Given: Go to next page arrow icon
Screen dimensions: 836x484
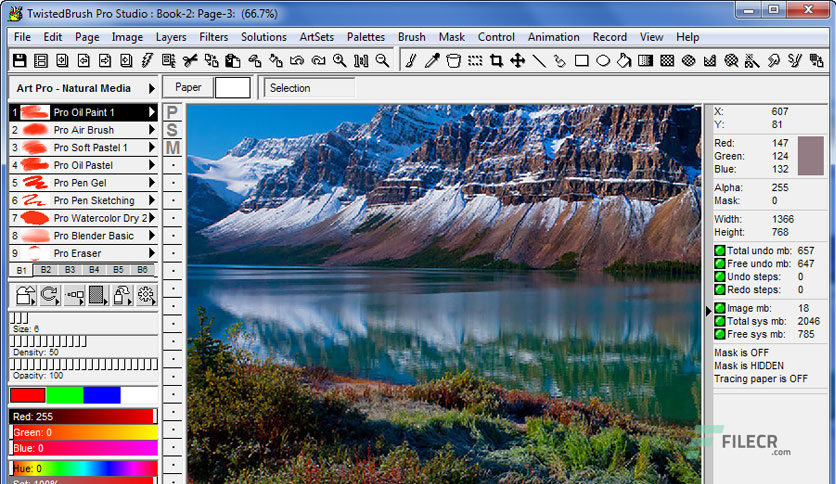Looking at the screenshot, I should (x=105, y=61).
